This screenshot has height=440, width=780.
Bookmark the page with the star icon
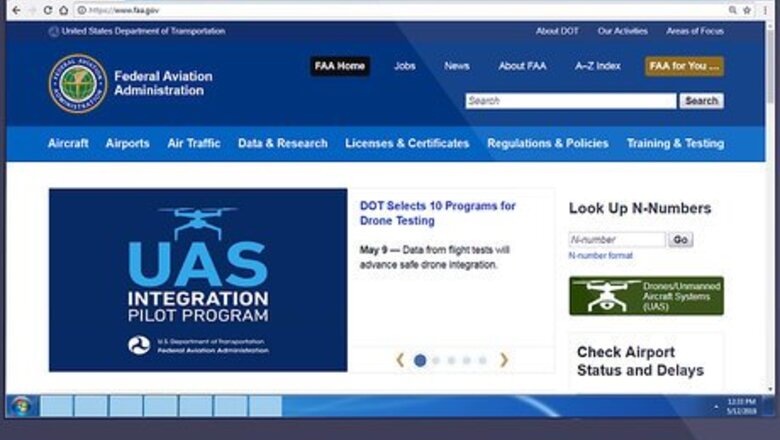click(747, 10)
